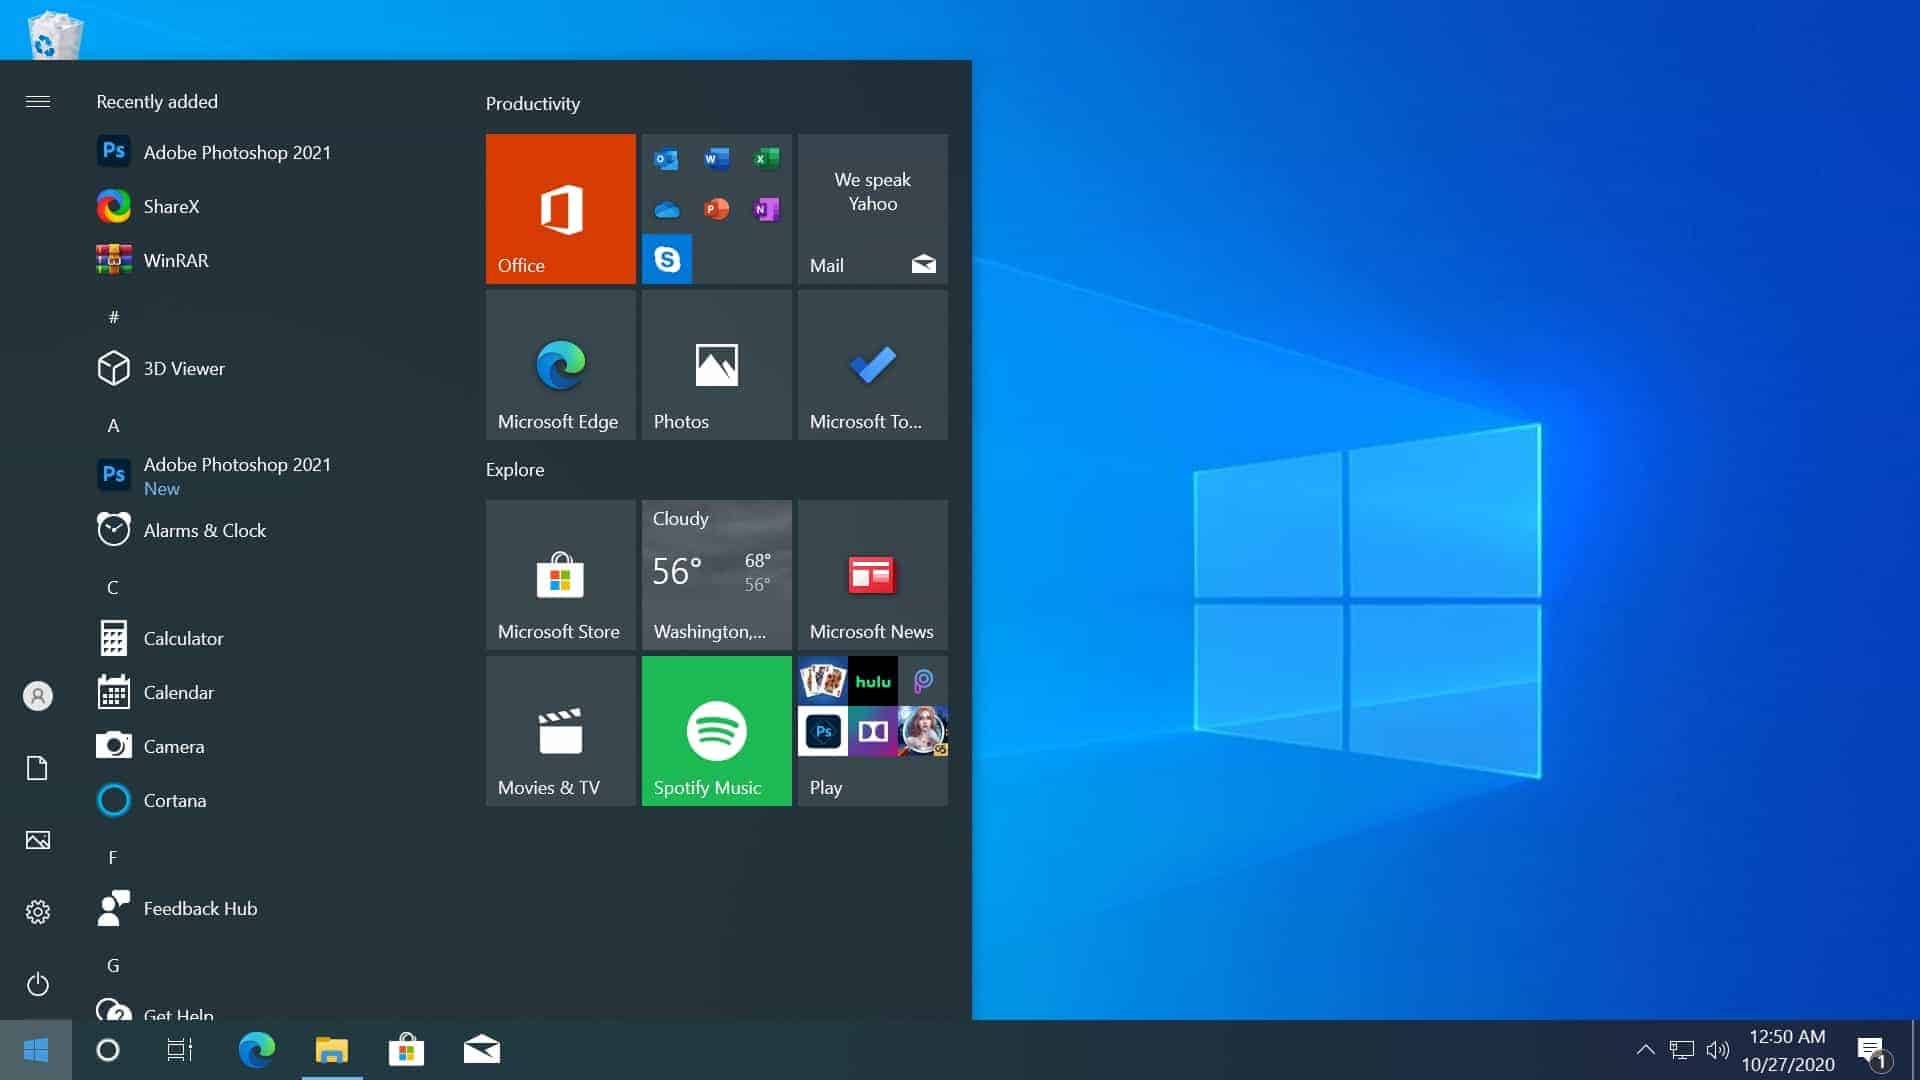This screenshot has height=1080, width=1920.
Task: Open Hulu in the Play folder tile
Action: point(872,681)
